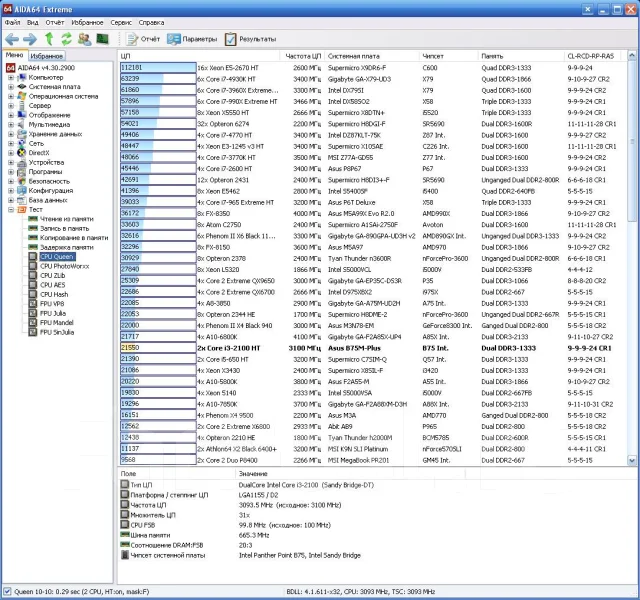Open the Сервис menu
The image size is (640, 600).
click(121, 22)
